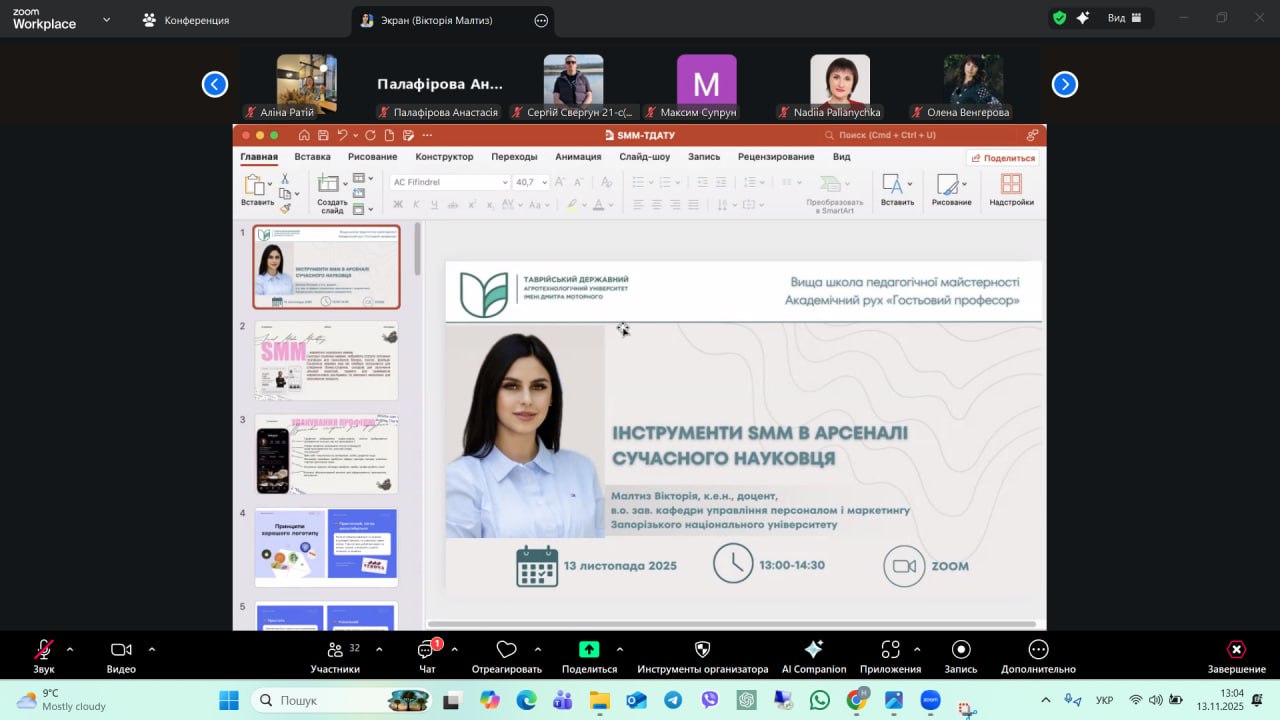Expand the video options arrow beside Видео
The width and height of the screenshot is (1280, 720).
(152, 649)
